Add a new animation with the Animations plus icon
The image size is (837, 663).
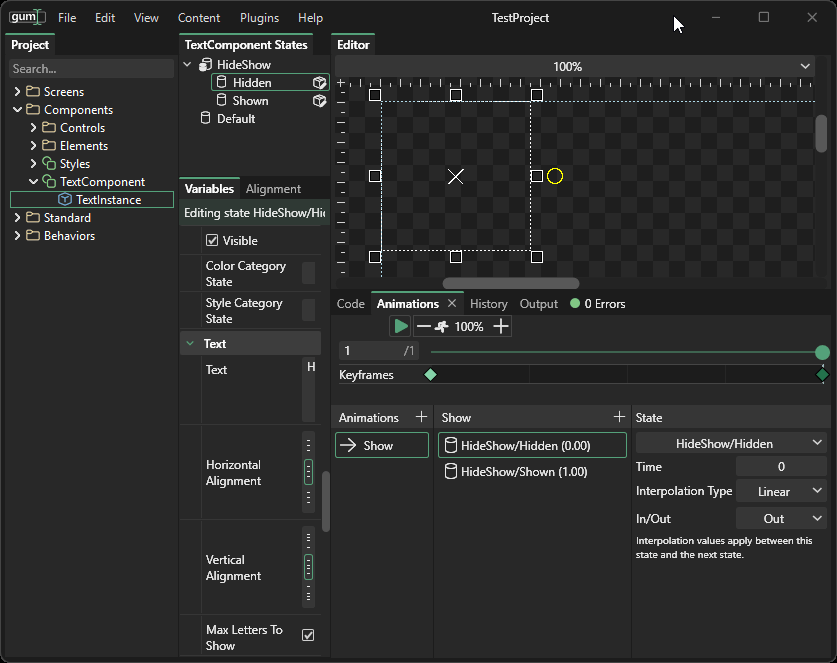(421, 417)
